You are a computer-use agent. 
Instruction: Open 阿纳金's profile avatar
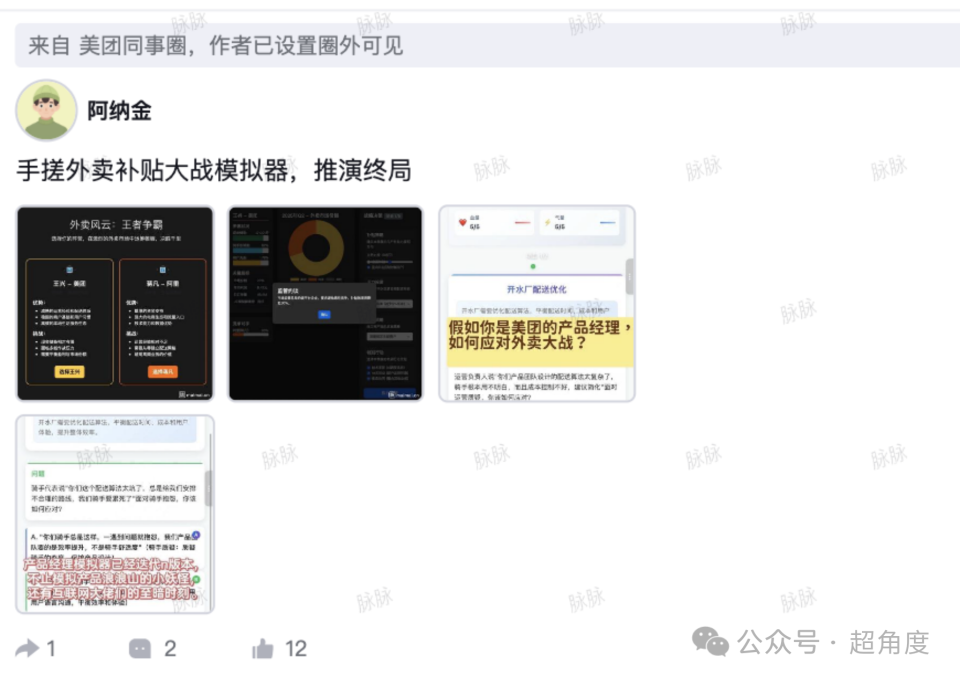(x=45, y=108)
